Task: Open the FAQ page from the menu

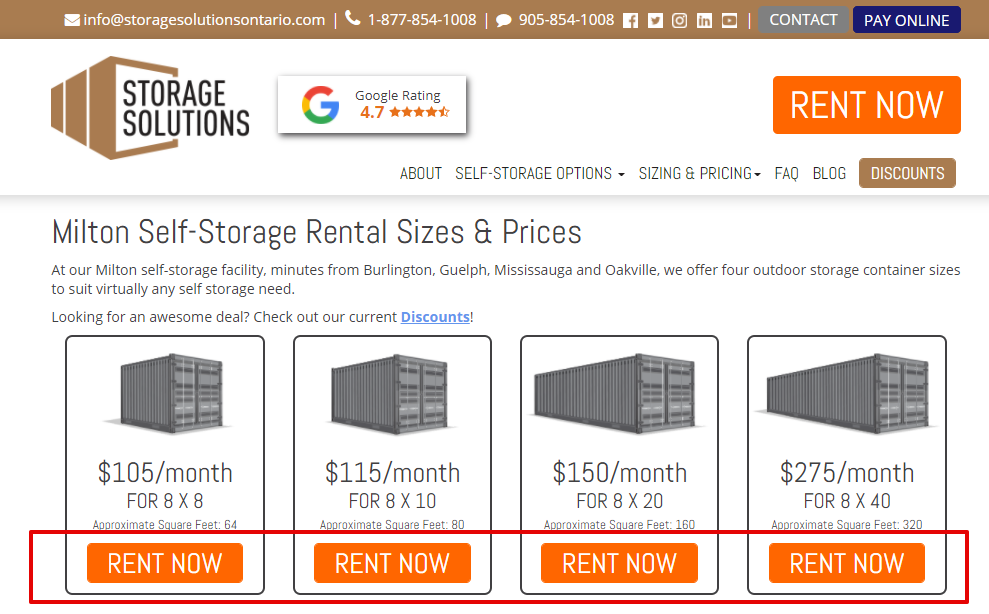Action: tap(786, 173)
